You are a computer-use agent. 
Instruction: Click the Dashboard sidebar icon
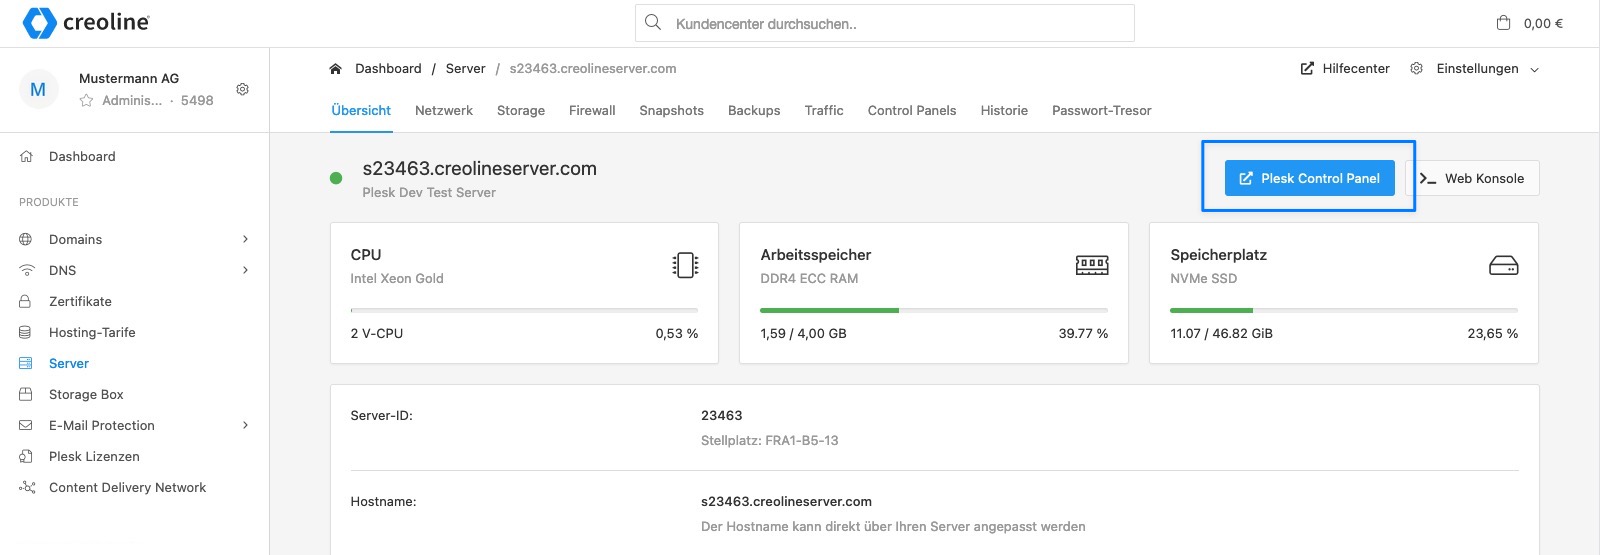[x=26, y=156]
